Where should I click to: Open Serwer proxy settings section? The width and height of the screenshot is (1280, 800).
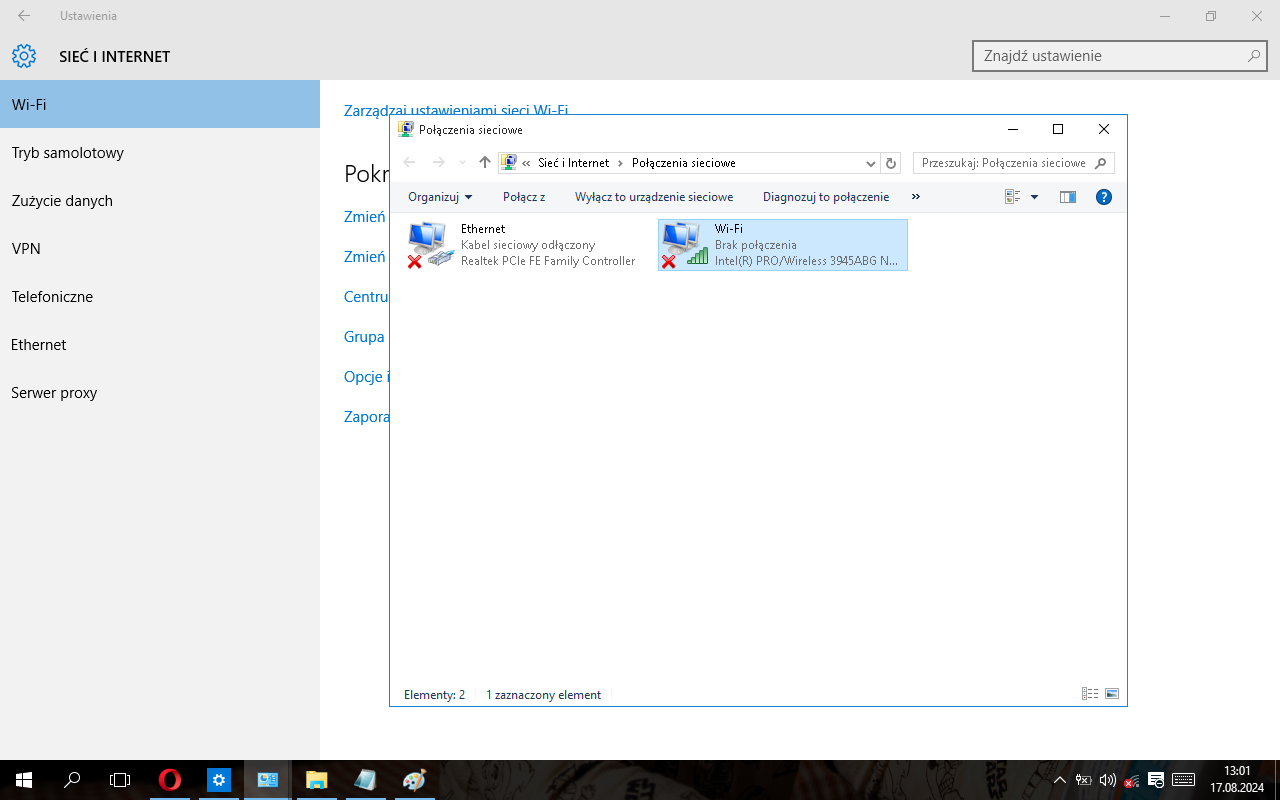coord(160,392)
